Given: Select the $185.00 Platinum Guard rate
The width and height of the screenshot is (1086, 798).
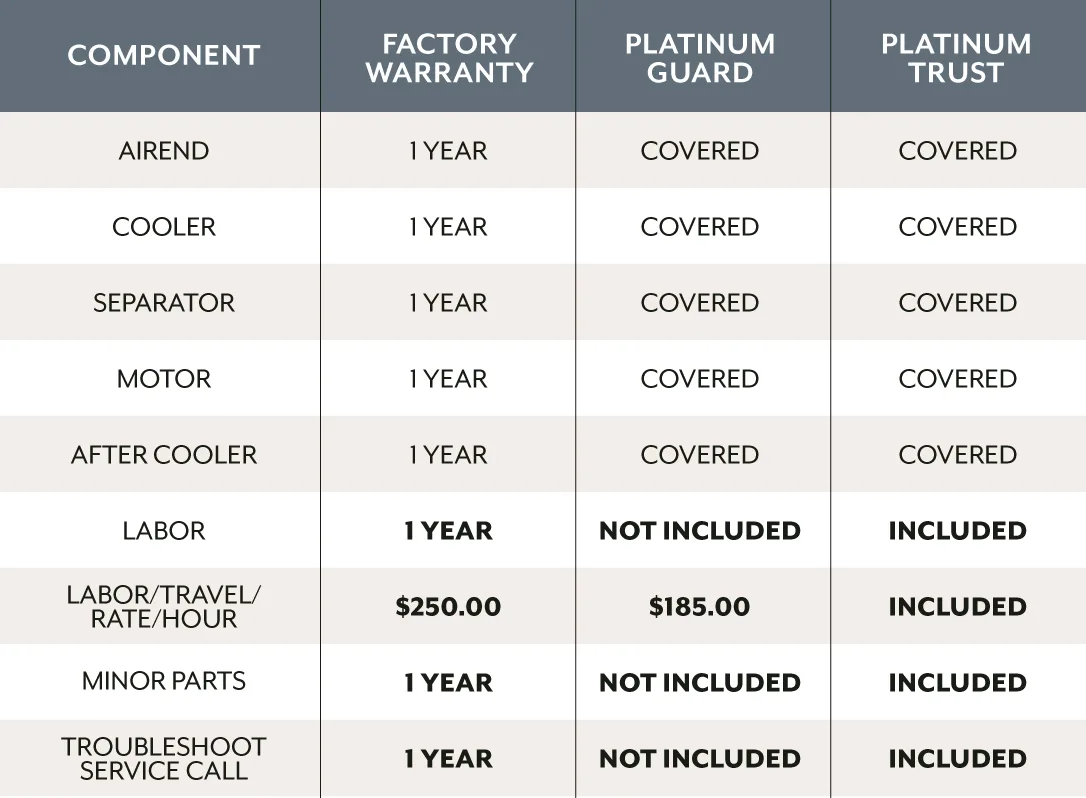Looking at the screenshot, I should [x=699, y=607].
